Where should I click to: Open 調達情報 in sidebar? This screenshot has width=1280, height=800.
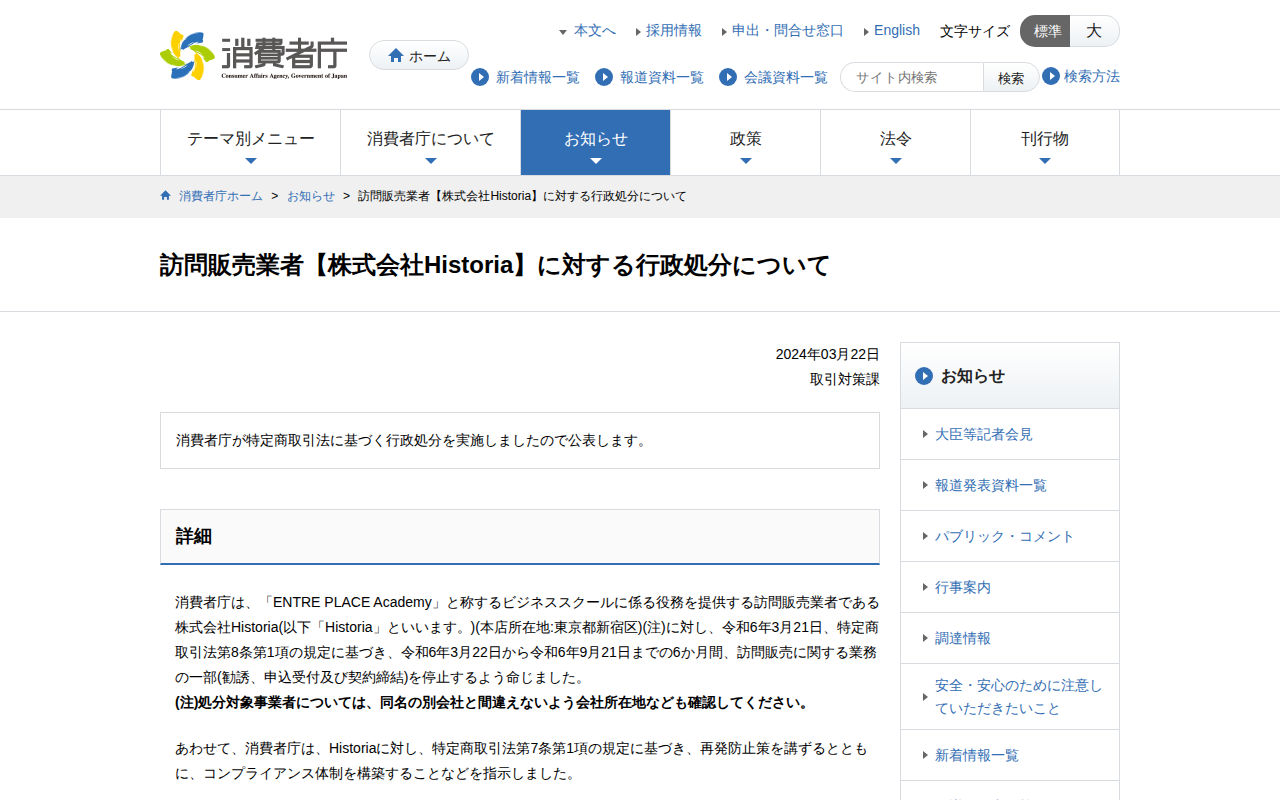coord(963,638)
